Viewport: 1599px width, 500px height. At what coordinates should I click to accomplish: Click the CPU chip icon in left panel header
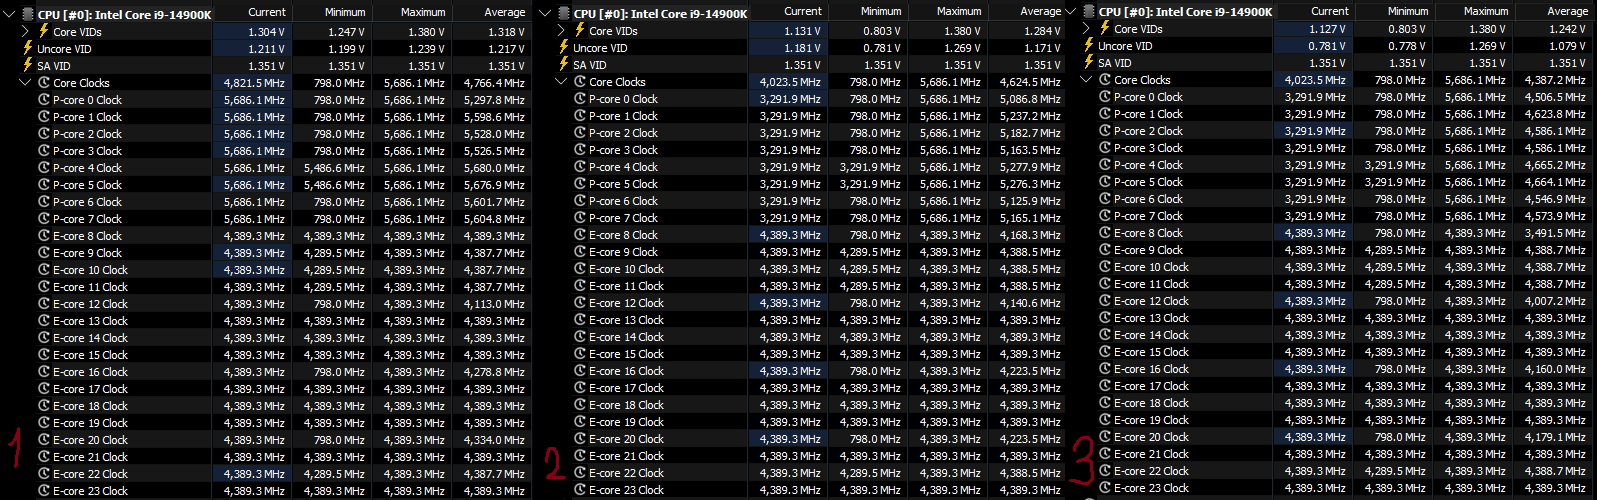pos(27,14)
